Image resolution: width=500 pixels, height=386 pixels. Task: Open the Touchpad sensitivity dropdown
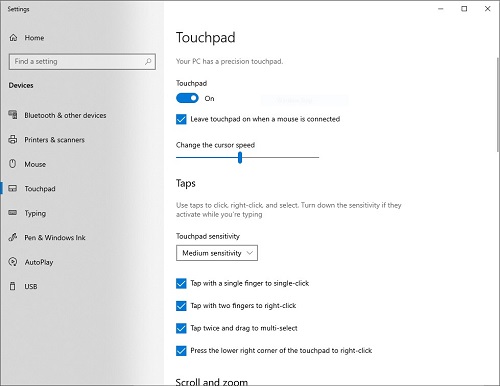[217, 253]
